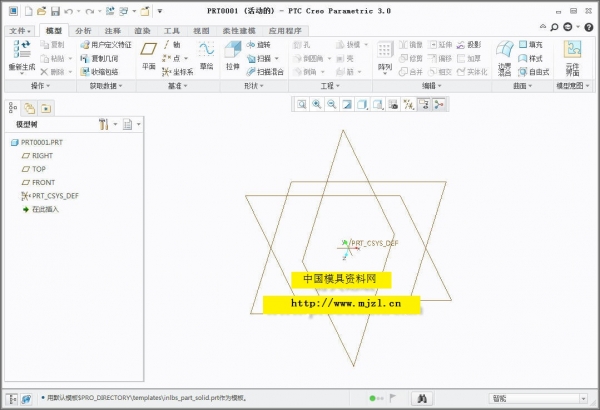Switch to the Folder Browser navigator tab
The height and width of the screenshot is (410, 600).
pos(29,108)
